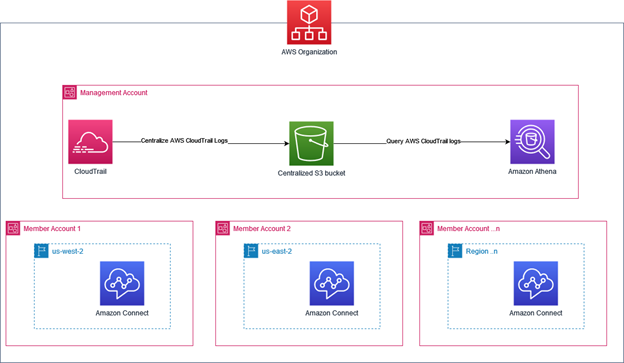Image resolution: width=624 pixels, height=363 pixels.
Task: Click the 'Member Account 2' label
Action: tap(262, 229)
